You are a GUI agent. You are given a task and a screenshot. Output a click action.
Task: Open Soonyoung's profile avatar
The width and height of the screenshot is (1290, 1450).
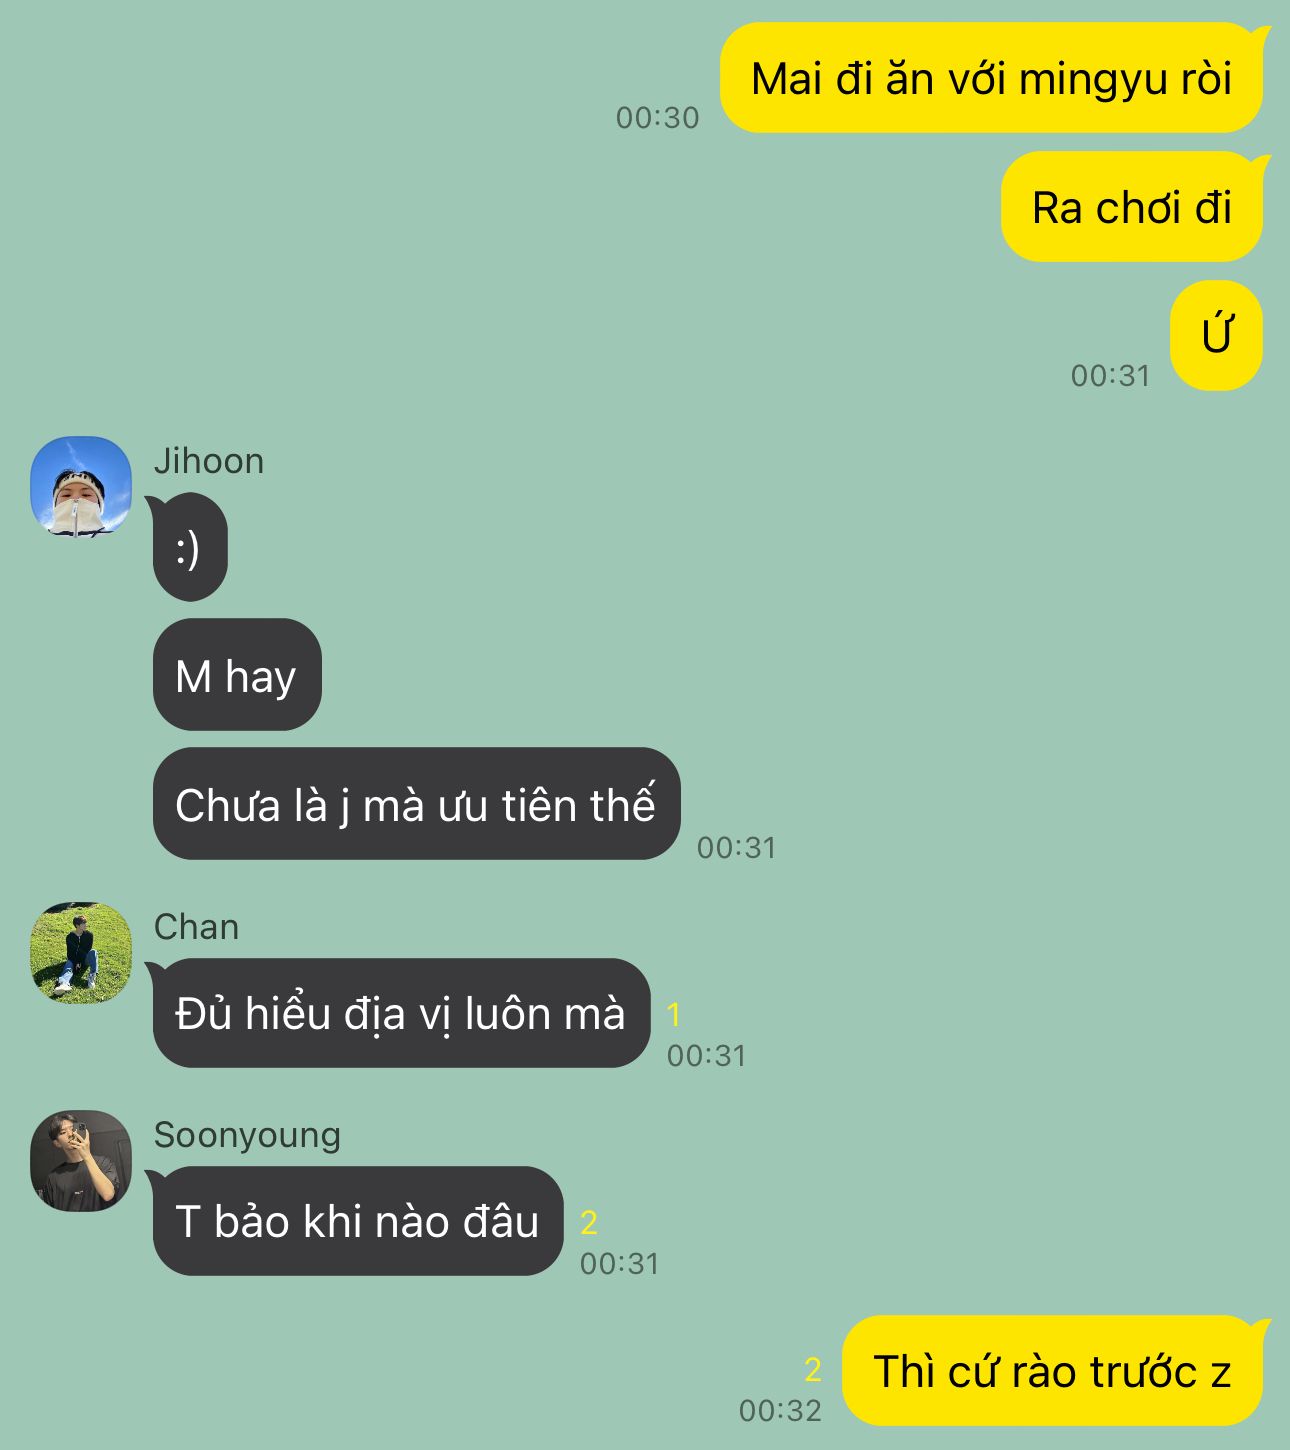click(x=81, y=1161)
